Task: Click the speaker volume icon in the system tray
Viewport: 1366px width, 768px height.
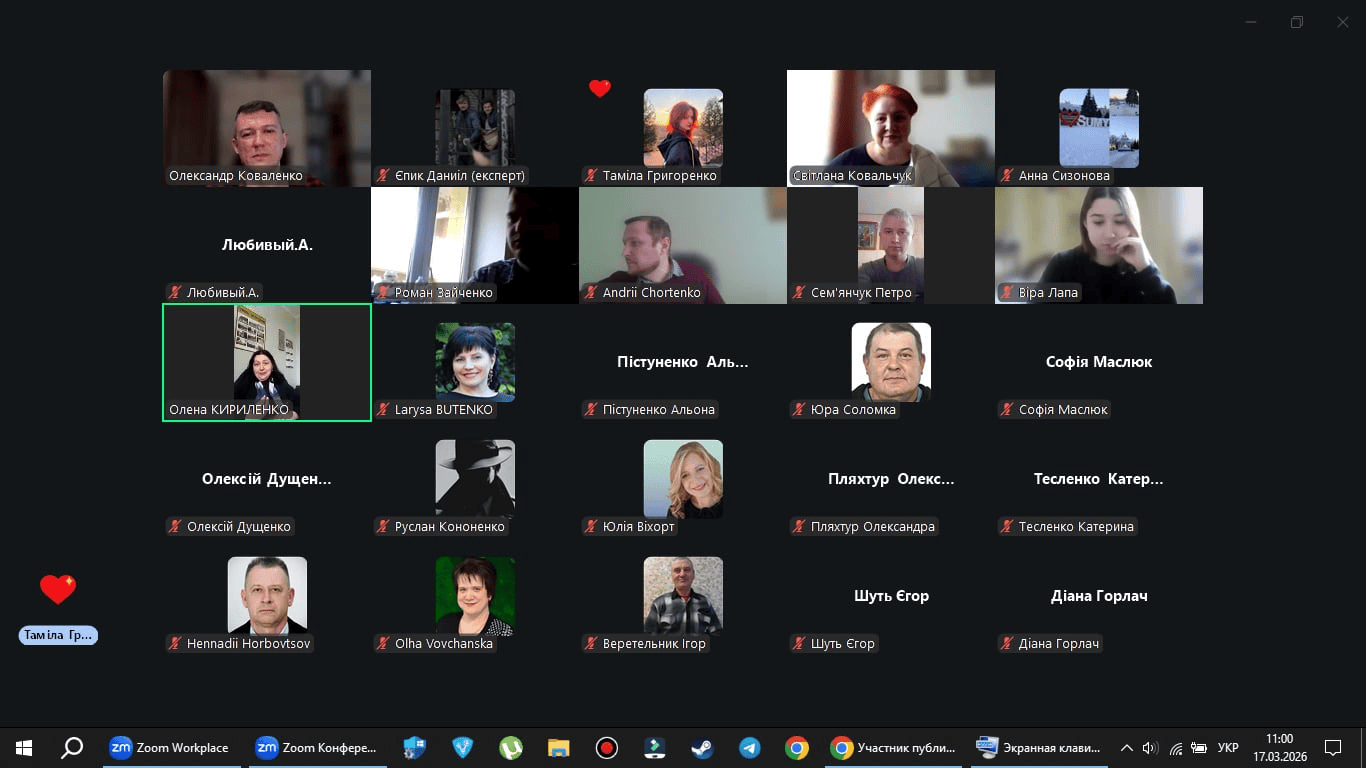Action: click(1149, 748)
